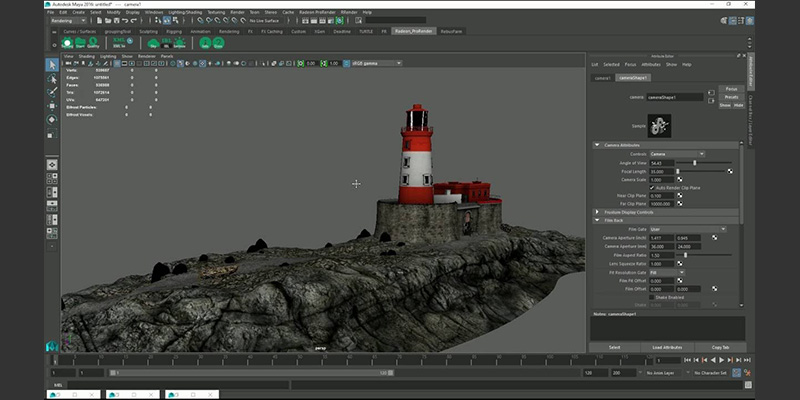Click the ProRender Start render icon
Screen dimensions: 800x400
(80, 43)
